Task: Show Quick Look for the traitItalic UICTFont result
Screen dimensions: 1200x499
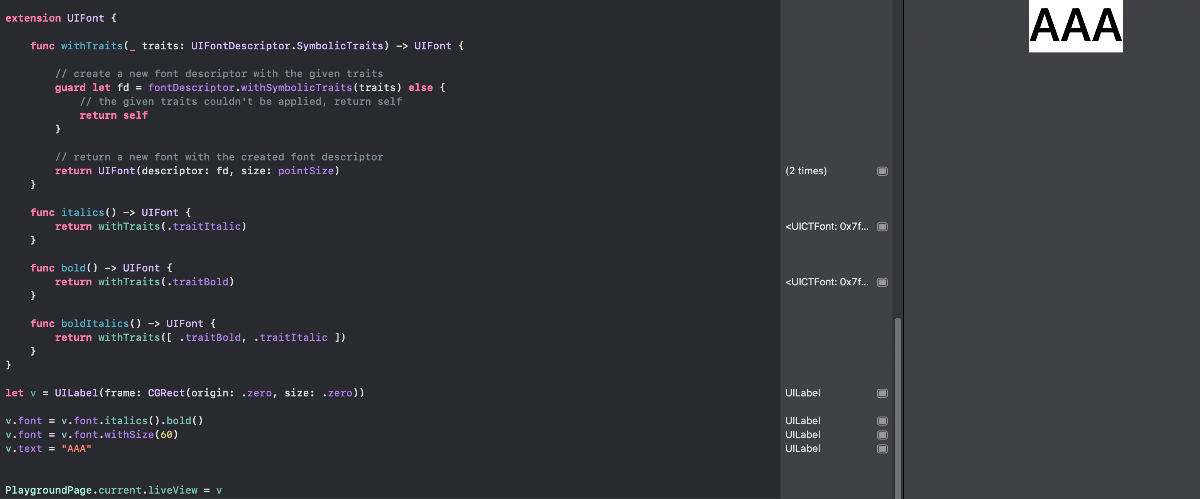Action: pos(882,227)
